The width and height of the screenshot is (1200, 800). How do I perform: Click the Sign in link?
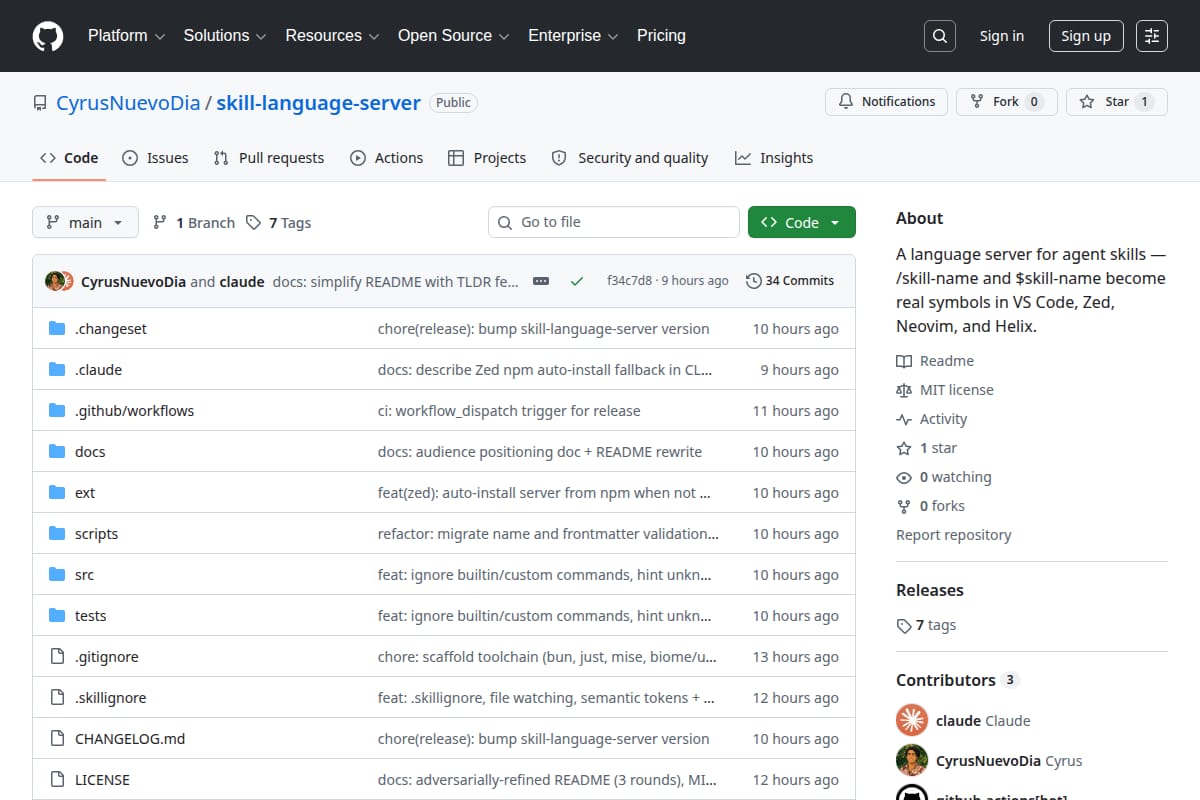pyautogui.click(x=1001, y=36)
